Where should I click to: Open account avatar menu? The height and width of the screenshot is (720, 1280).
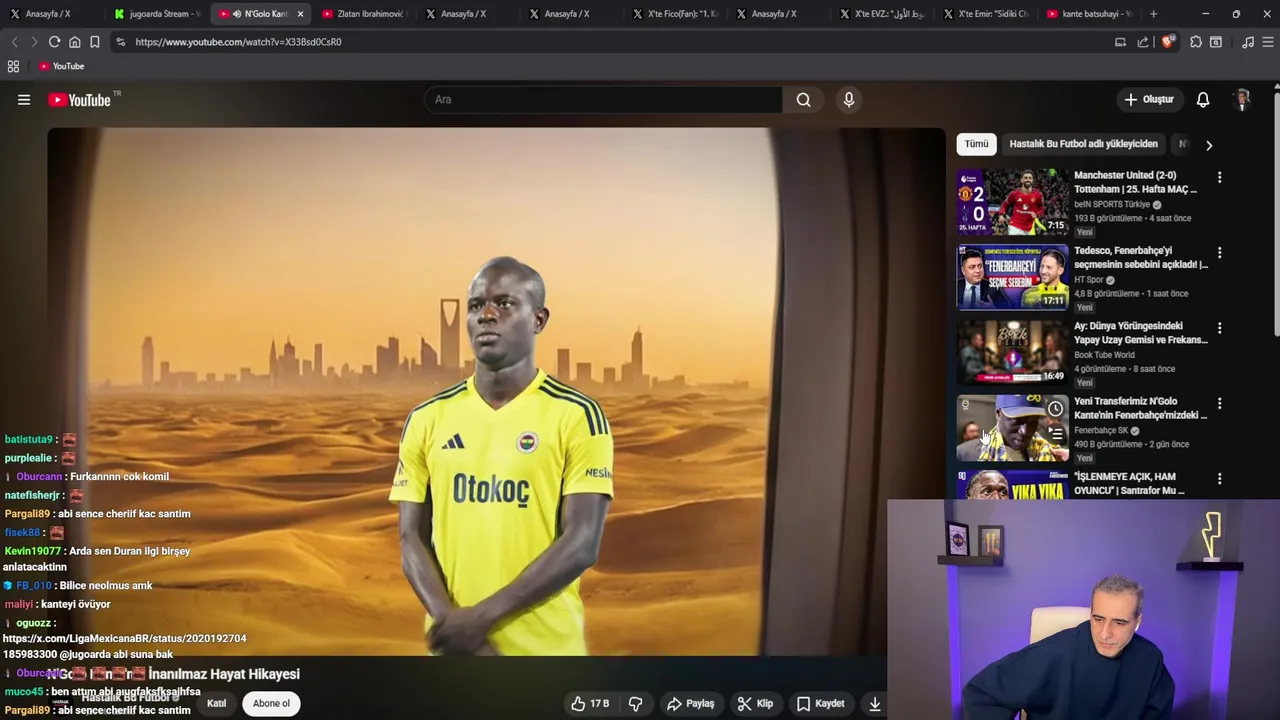pos(1242,100)
